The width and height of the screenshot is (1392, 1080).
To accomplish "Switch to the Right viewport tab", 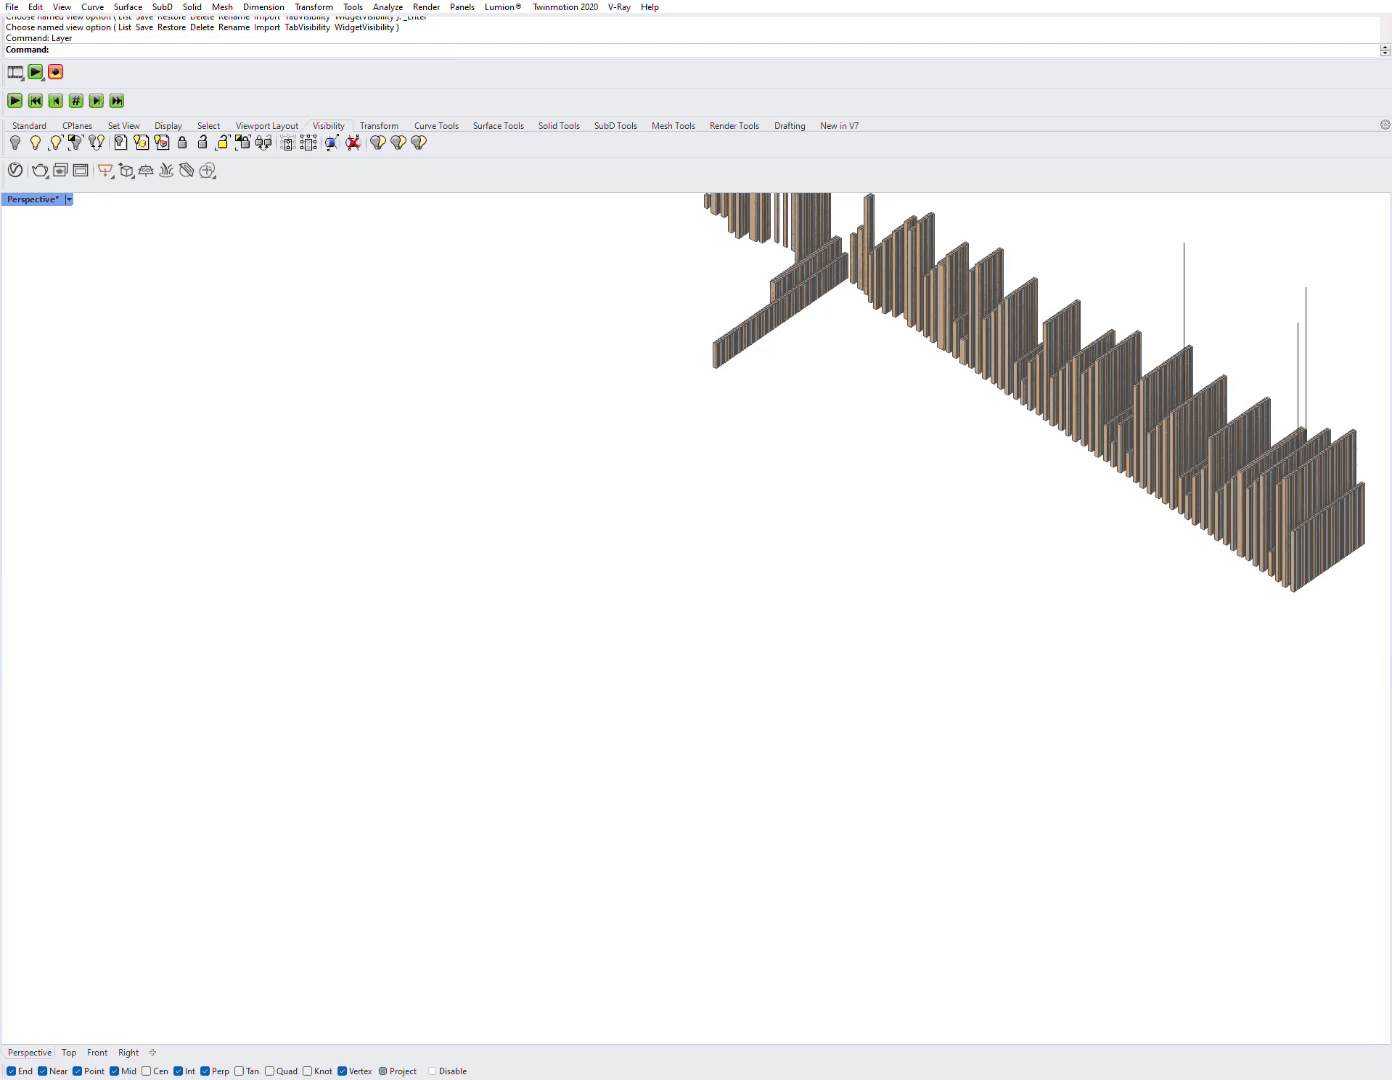I will (129, 1053).
